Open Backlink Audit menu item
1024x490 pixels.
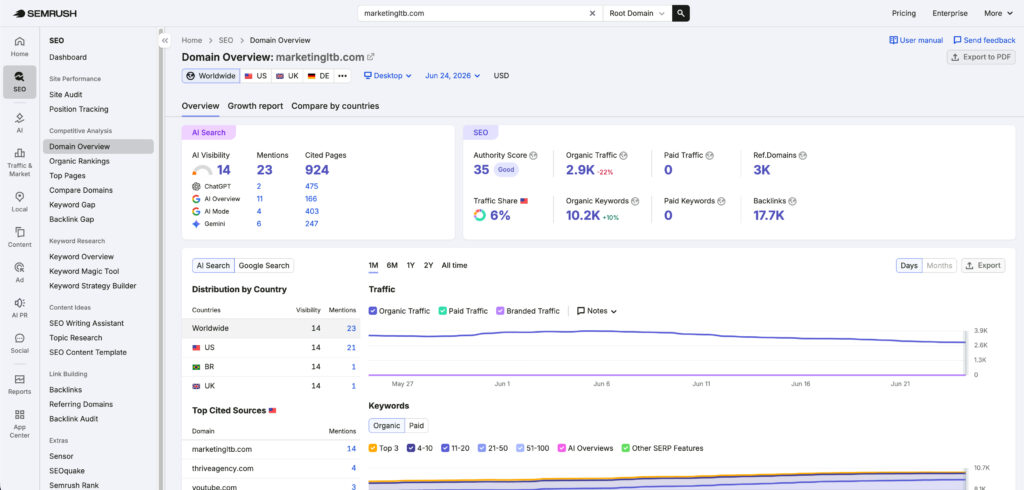(74, 419)
